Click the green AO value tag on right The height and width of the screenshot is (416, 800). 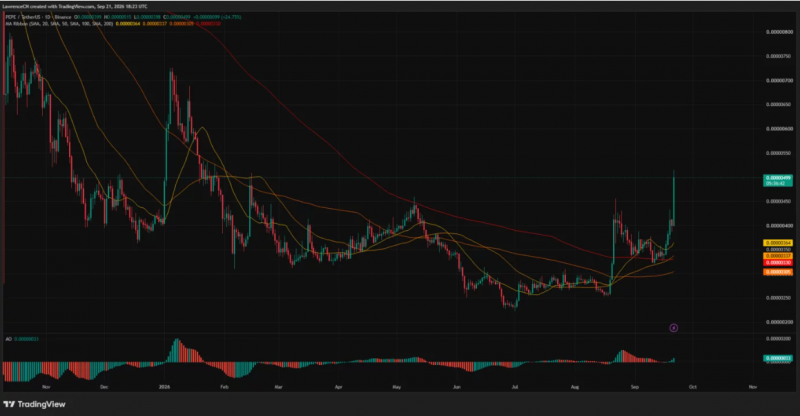(778, 358)
